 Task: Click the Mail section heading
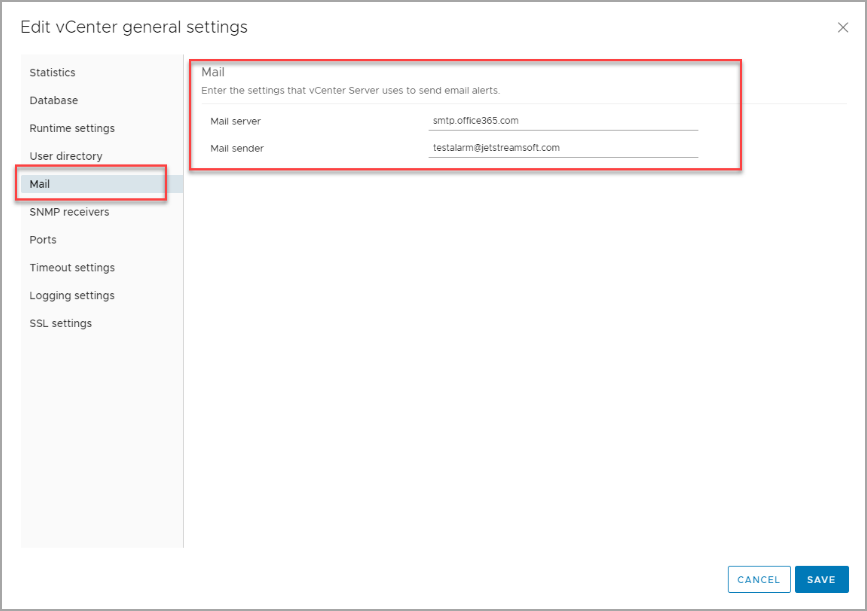[x=213, y=72]
